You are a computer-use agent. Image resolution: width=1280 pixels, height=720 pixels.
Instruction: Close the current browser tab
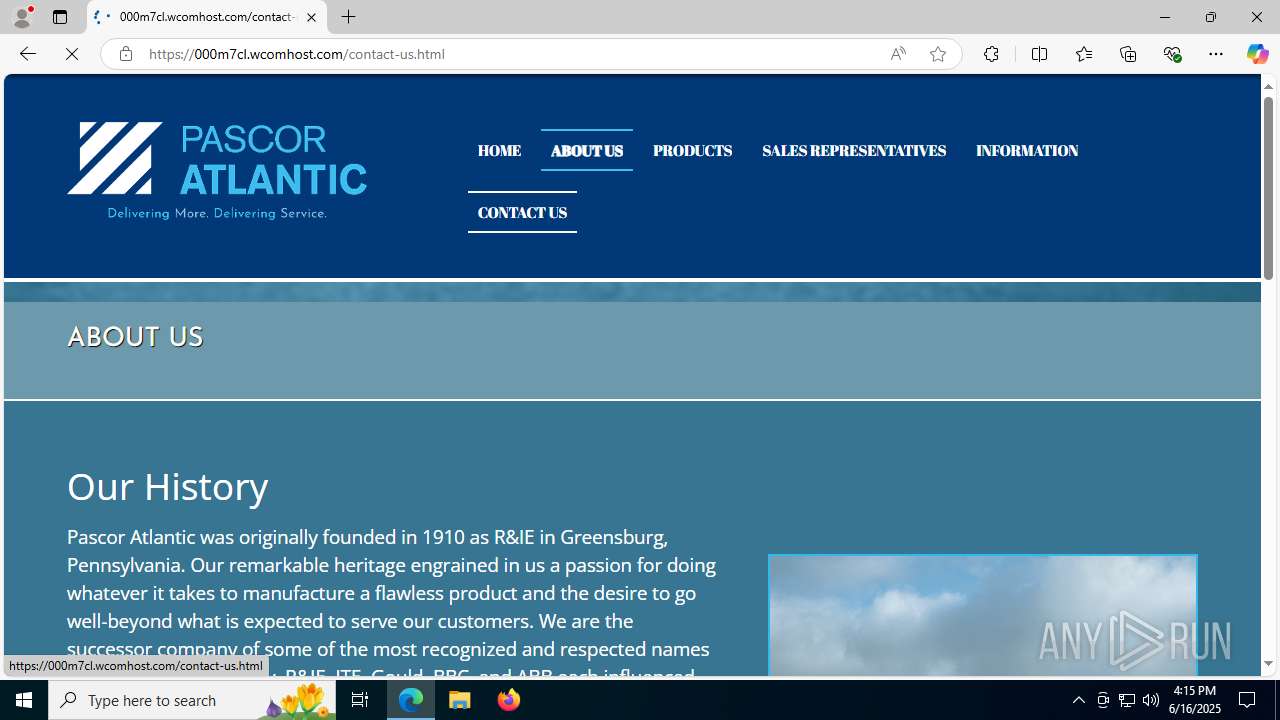(311, 17)
